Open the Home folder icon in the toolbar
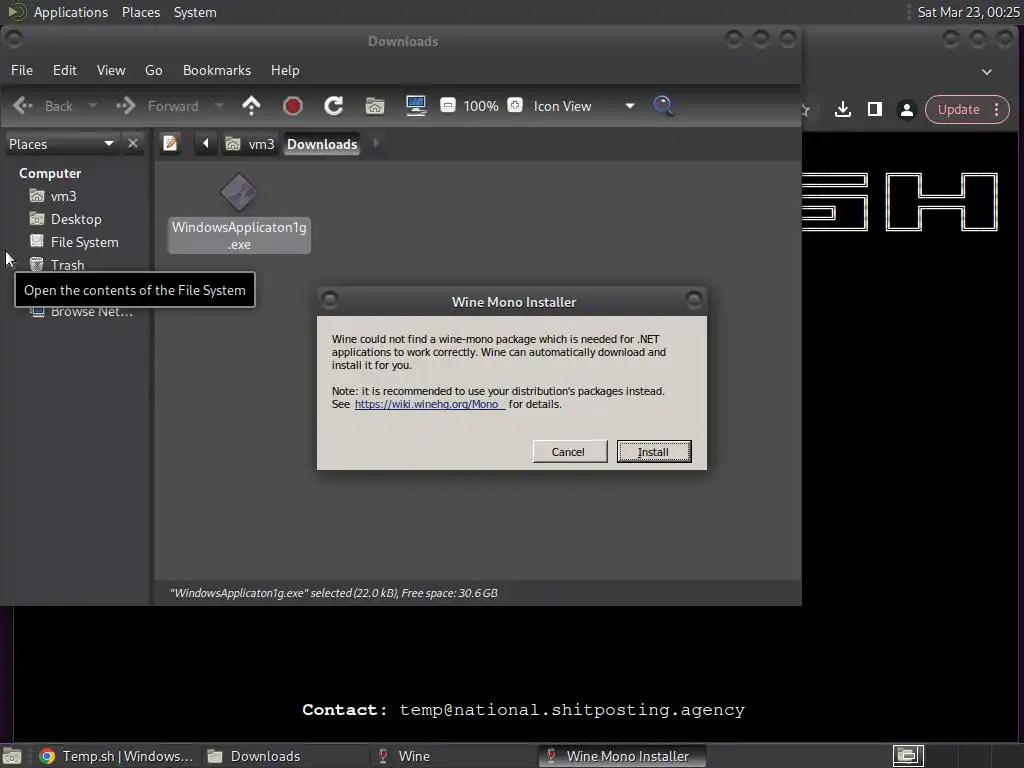Viewport: 1024px width, 768px height. [x=375, y=106]
